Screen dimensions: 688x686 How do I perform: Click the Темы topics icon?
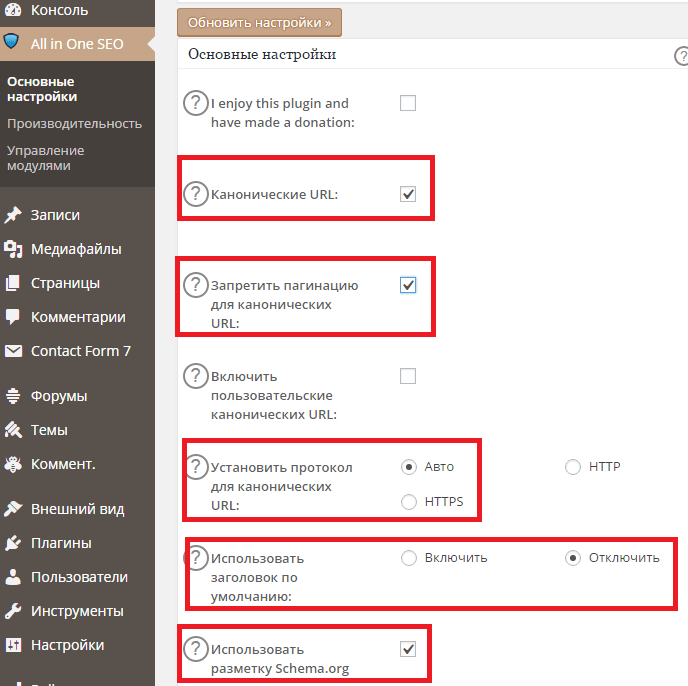pos(13,430)
